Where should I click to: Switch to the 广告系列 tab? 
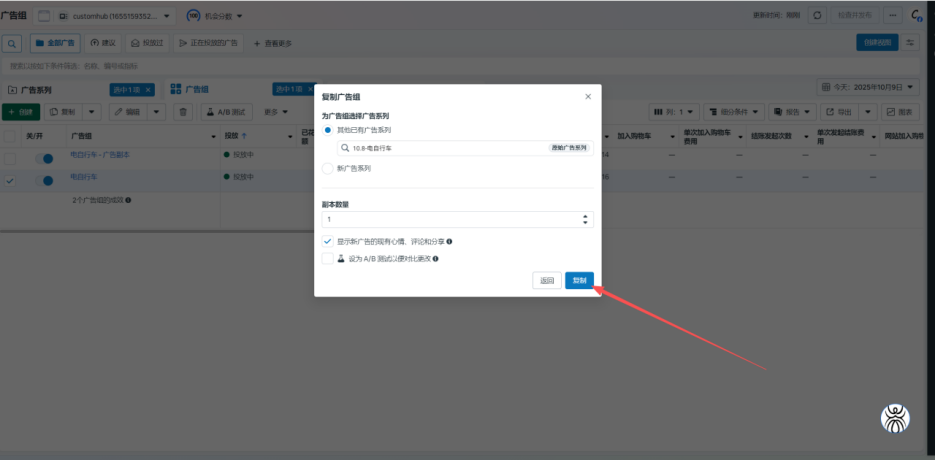[x=39, y=89]
